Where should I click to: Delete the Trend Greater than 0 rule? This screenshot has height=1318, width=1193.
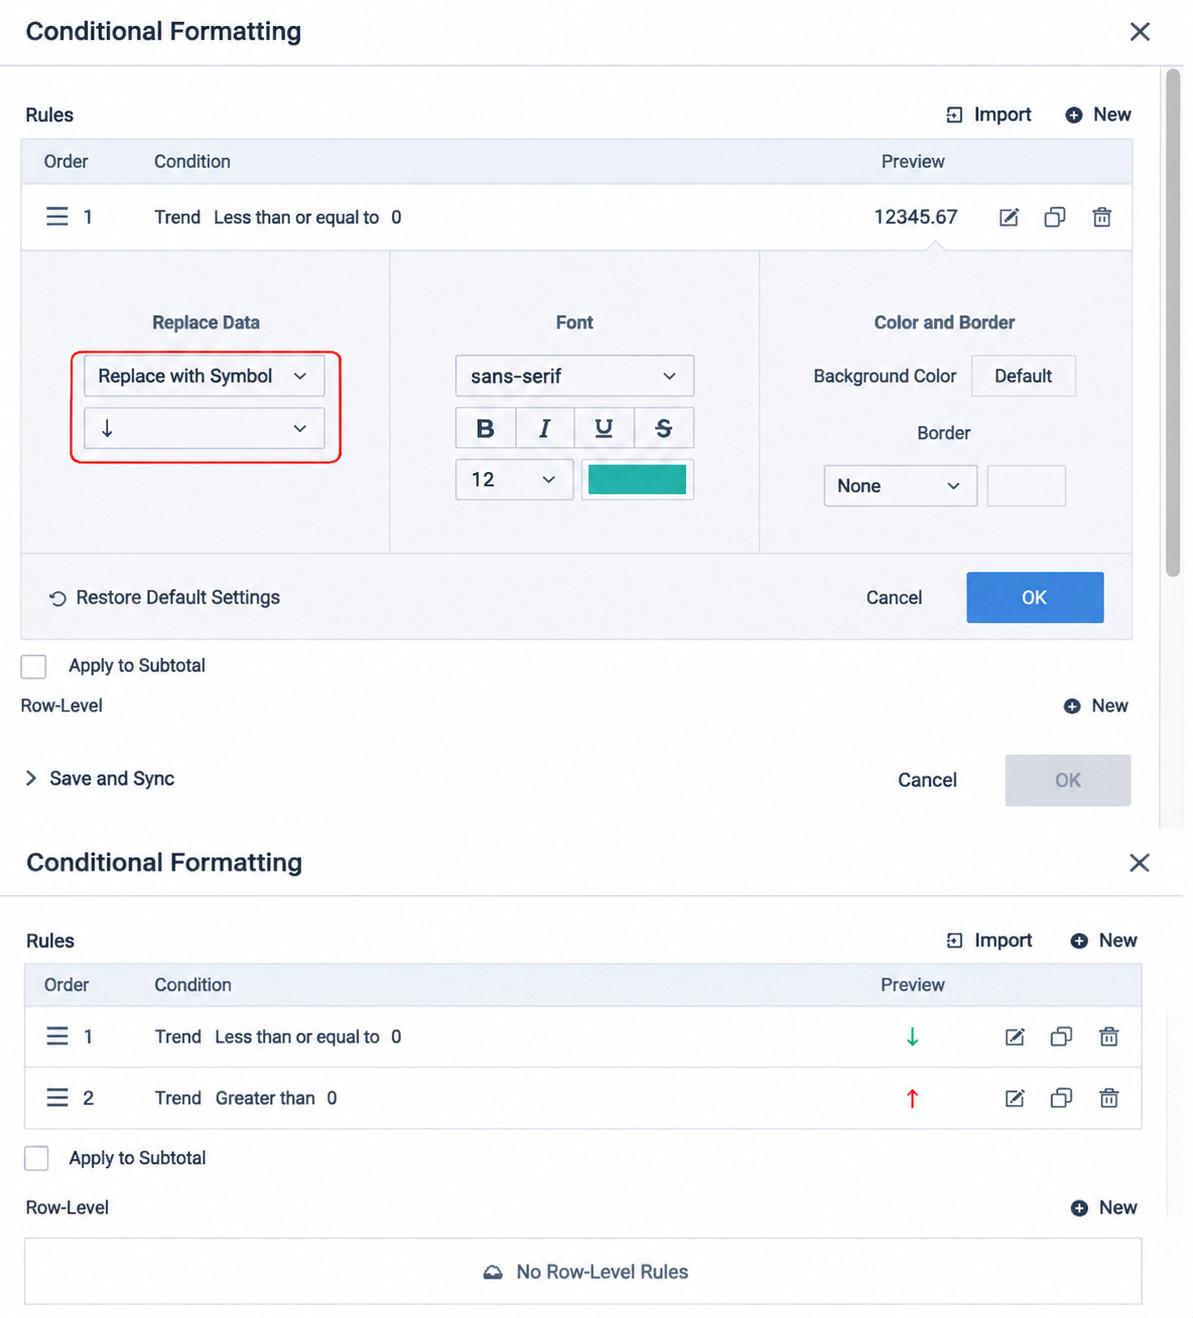tap(1109, 1098)
